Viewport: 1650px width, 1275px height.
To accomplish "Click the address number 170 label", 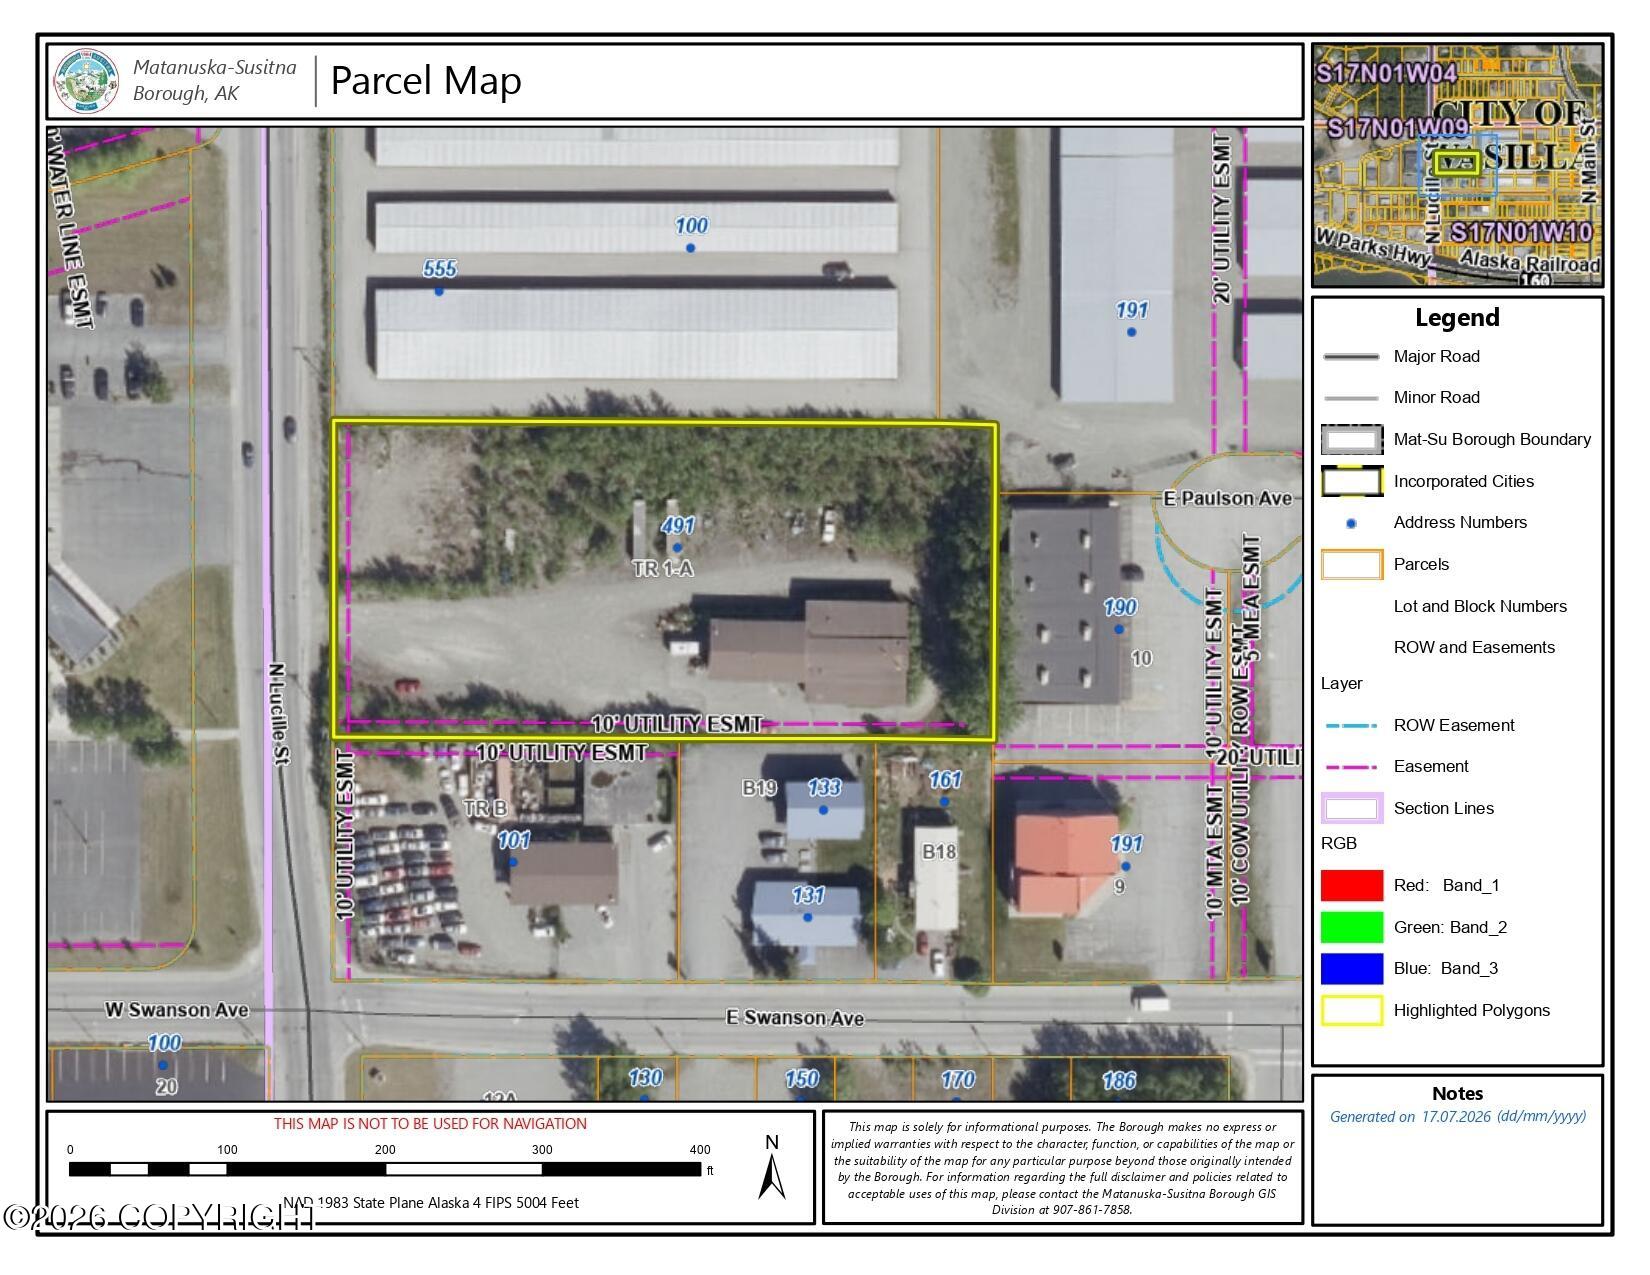I will (958, 1079).
